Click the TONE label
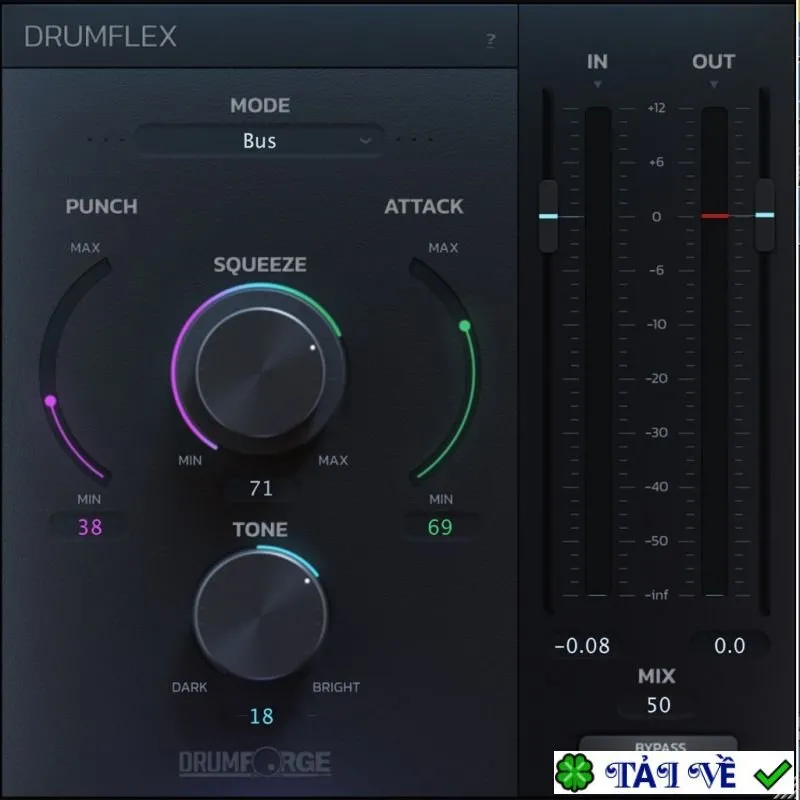This screenshot has width=800, height=800. 260,530
